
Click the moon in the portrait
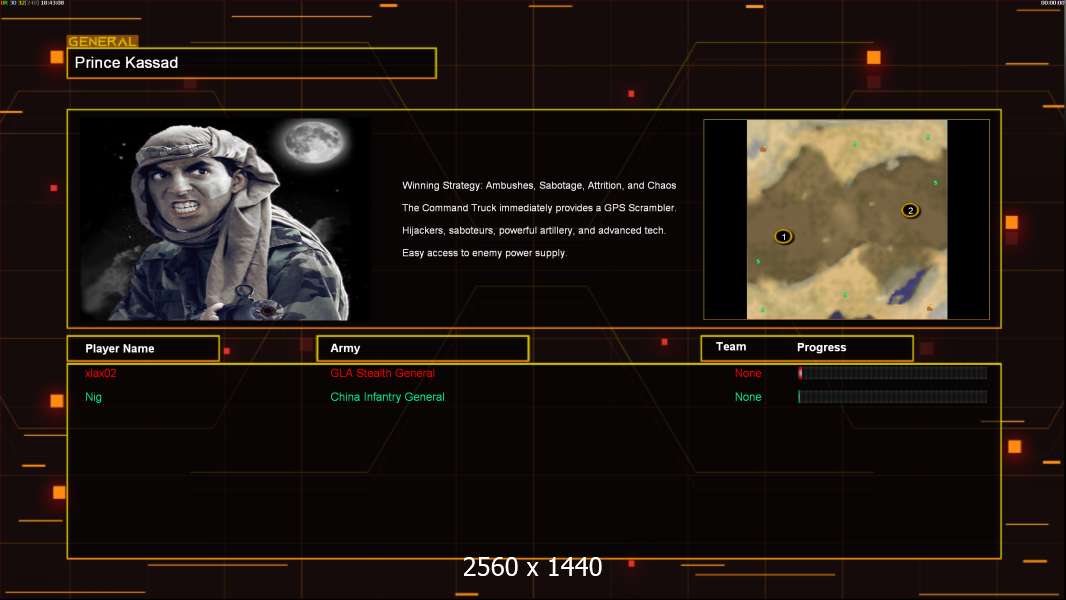coord(314,142)
